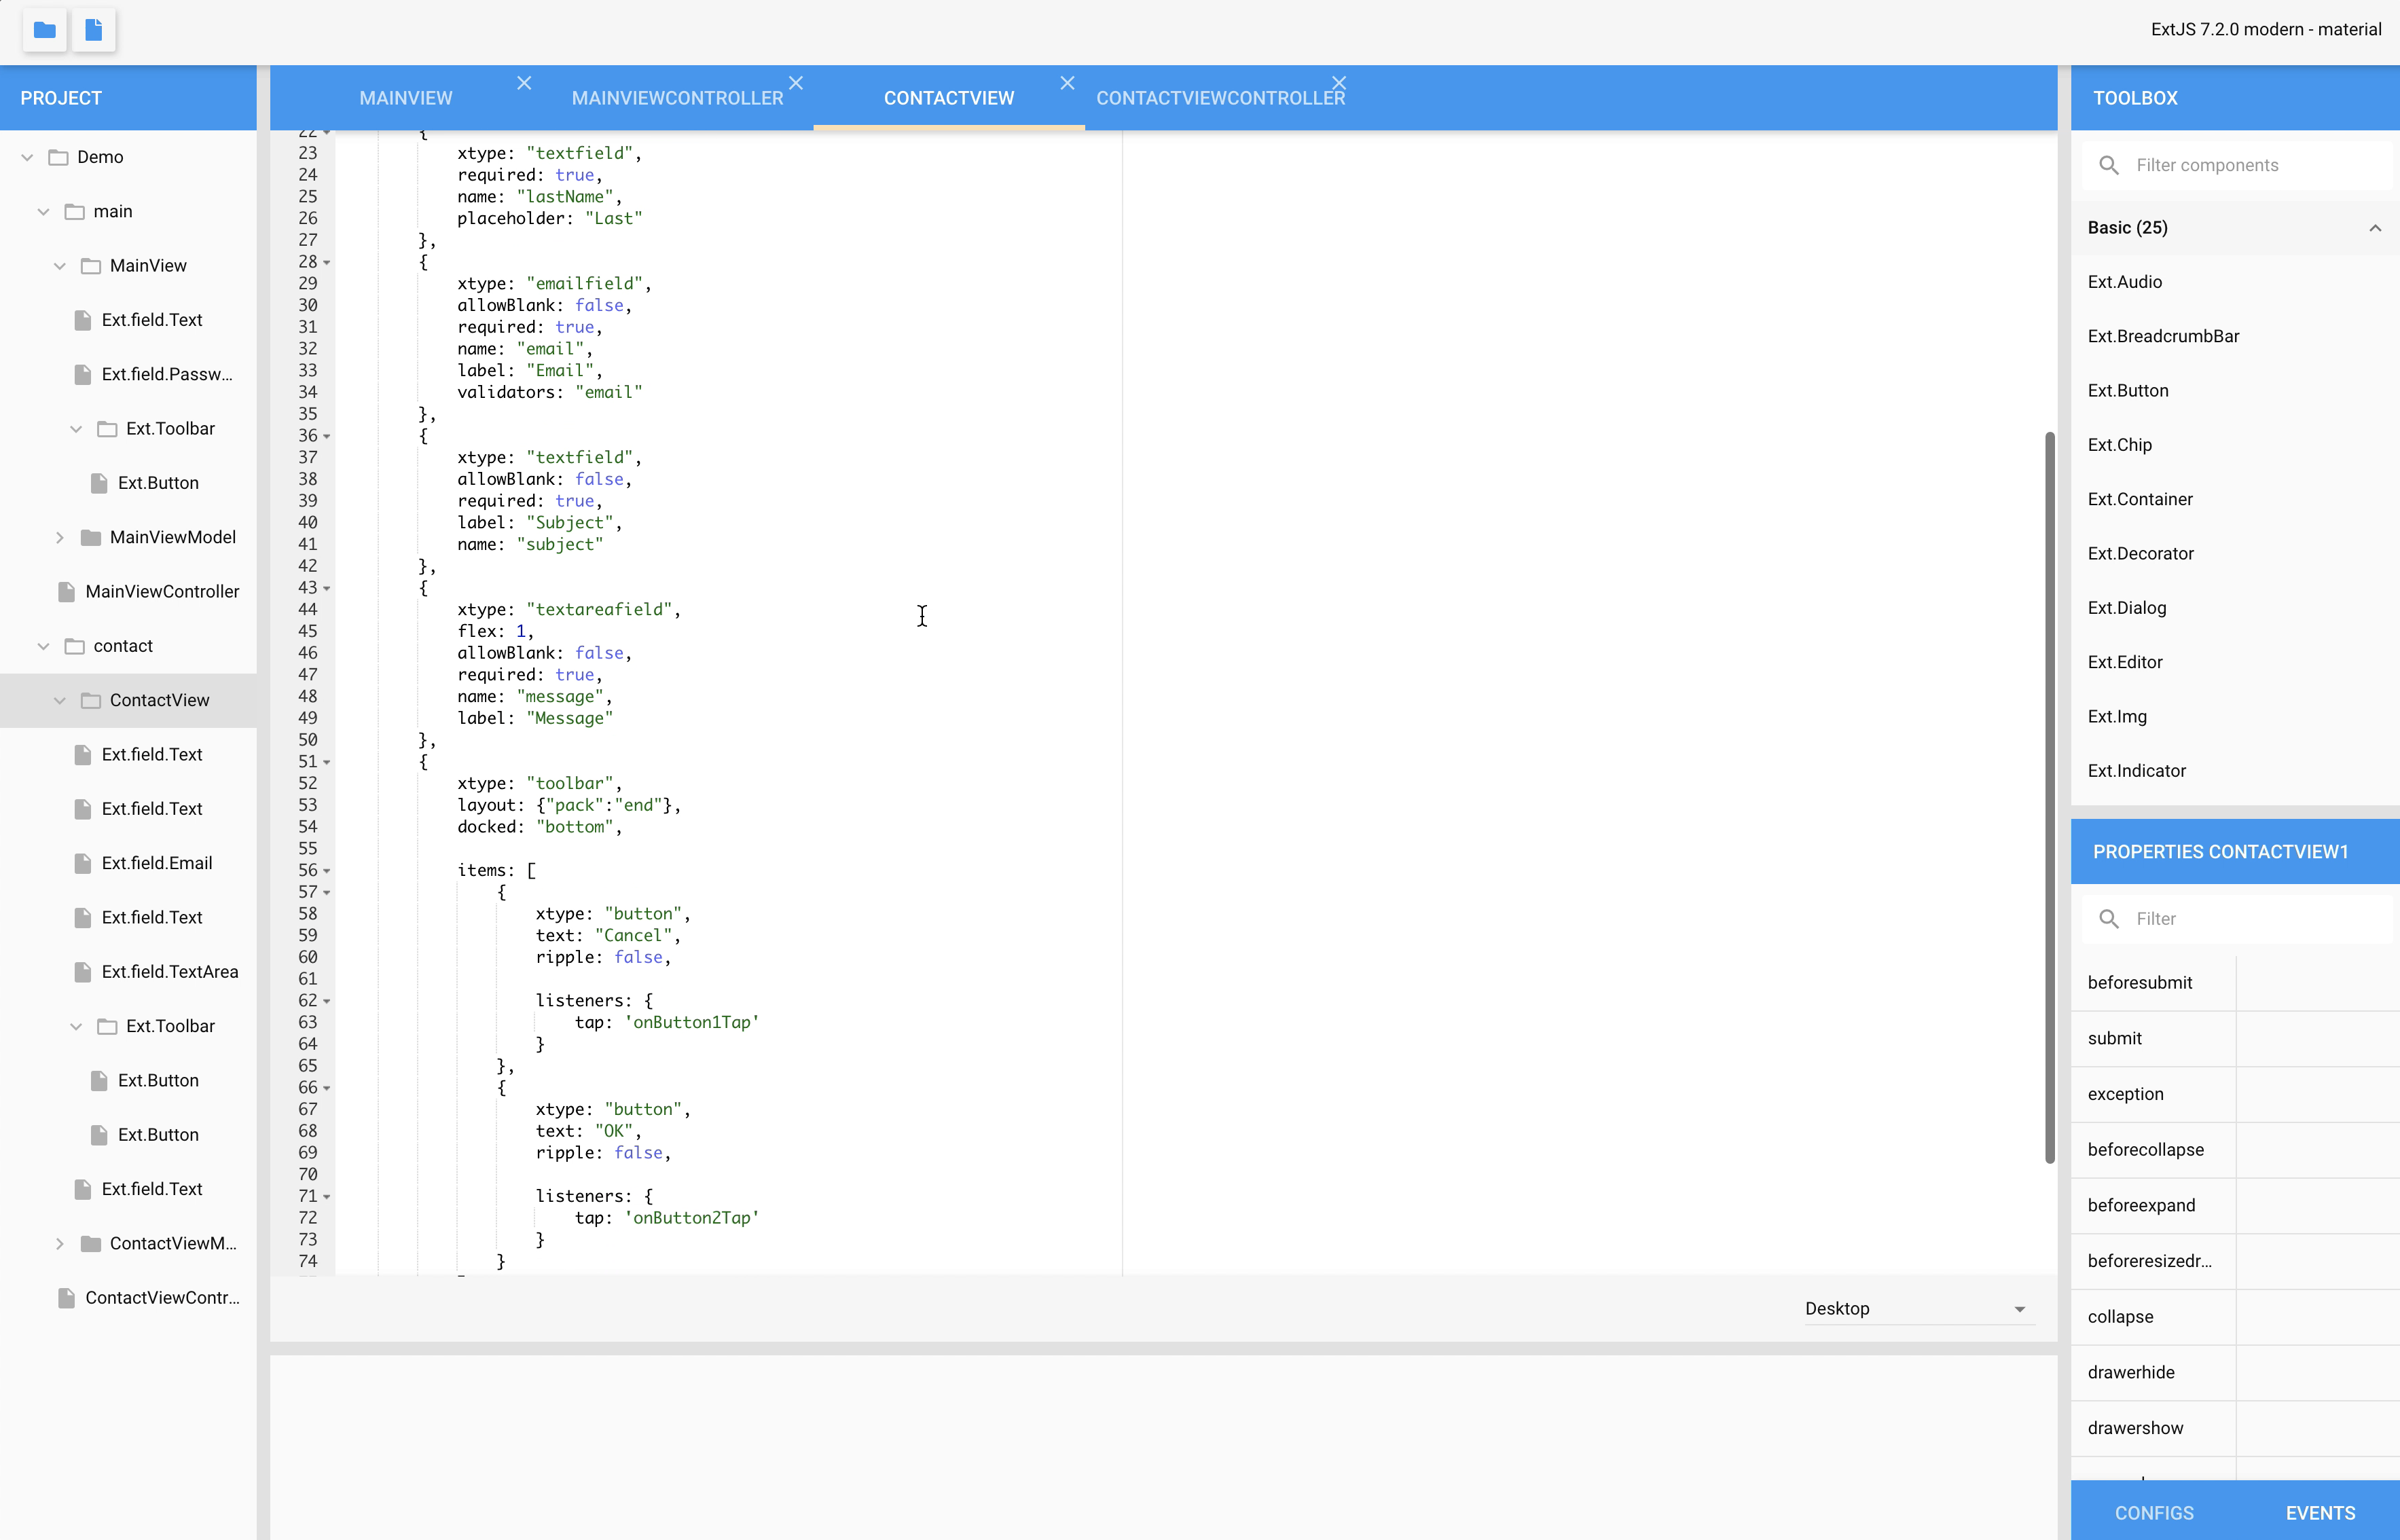The width and height of the screenshot is (2400, 1540).
Task: Click the blue document icon in top toolbar
Action: pyautogui.click(x=93, y=30)
